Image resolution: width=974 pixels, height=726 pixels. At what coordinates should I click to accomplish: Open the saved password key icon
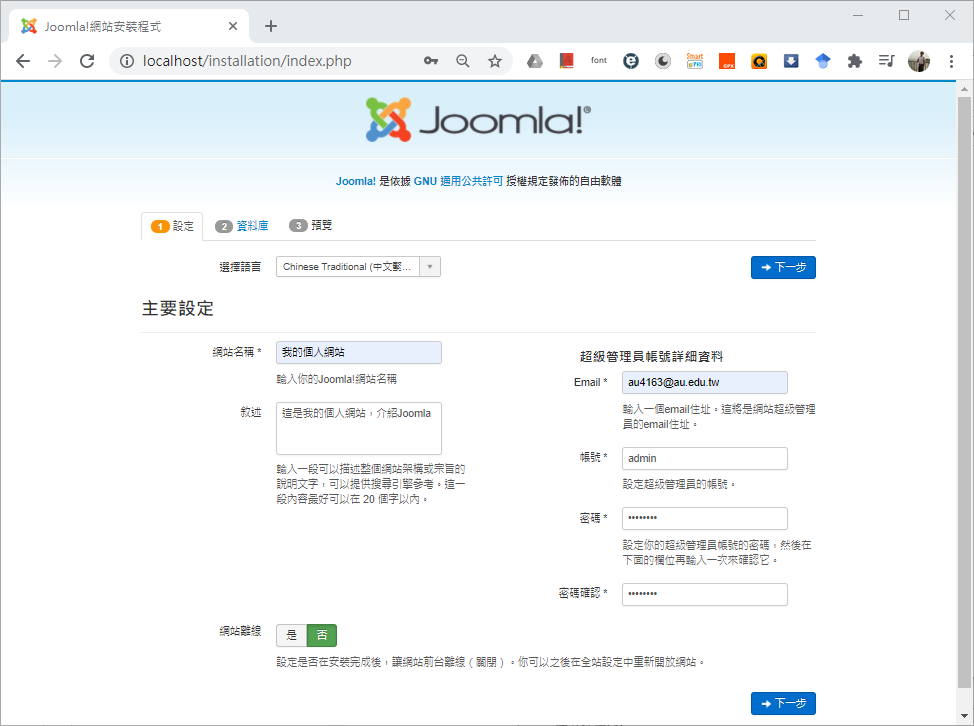tap(430, 61)
